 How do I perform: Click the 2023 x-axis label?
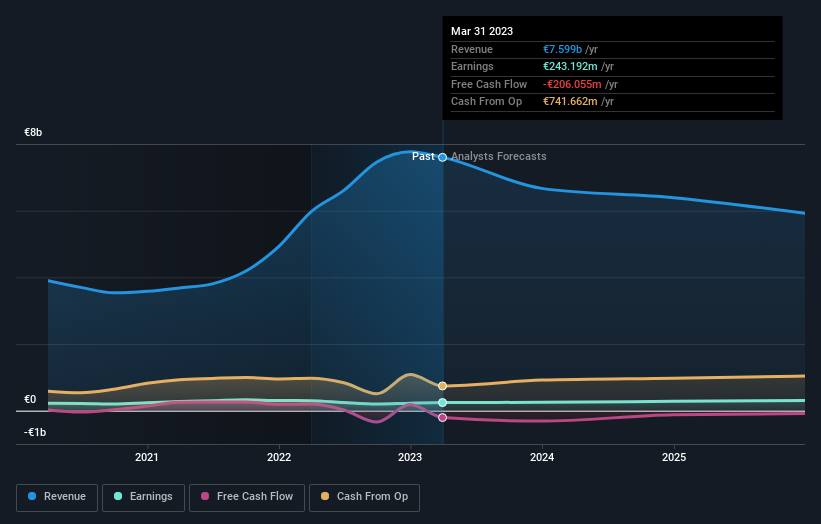pyautogui.click(x=410, y=457)
